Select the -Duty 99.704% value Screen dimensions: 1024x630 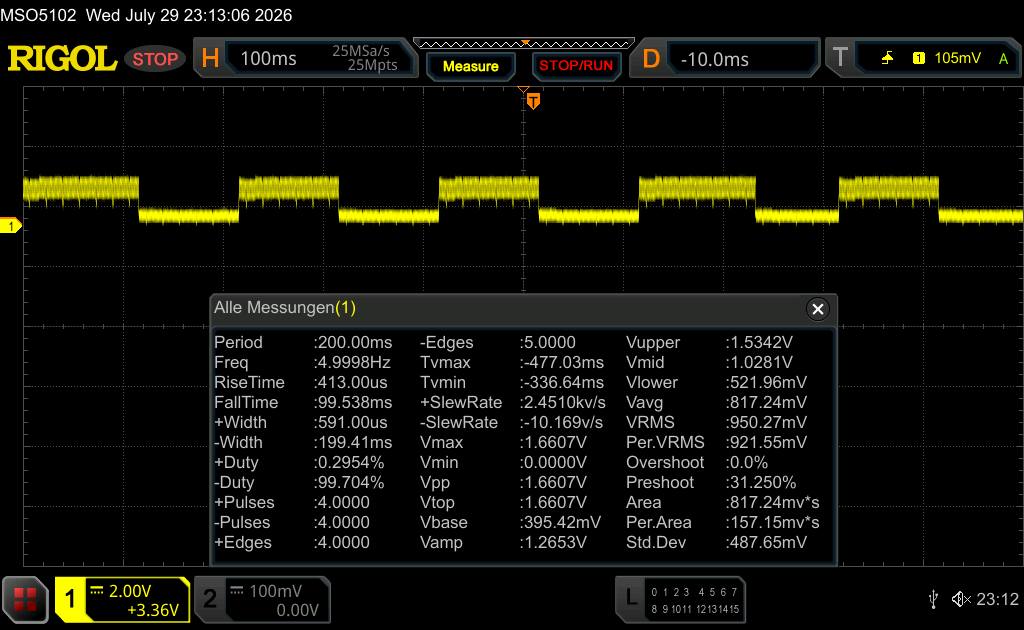349,482
